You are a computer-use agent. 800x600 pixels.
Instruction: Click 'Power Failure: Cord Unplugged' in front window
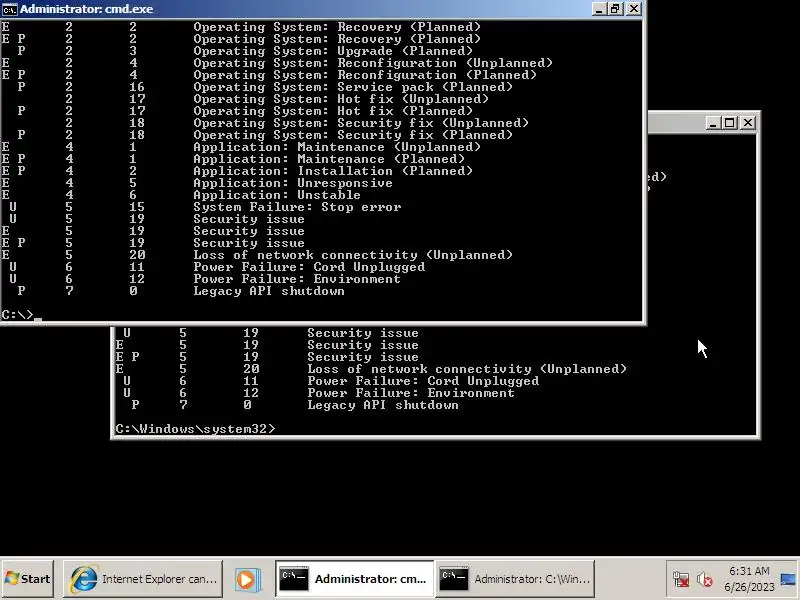tap(309, 267)
